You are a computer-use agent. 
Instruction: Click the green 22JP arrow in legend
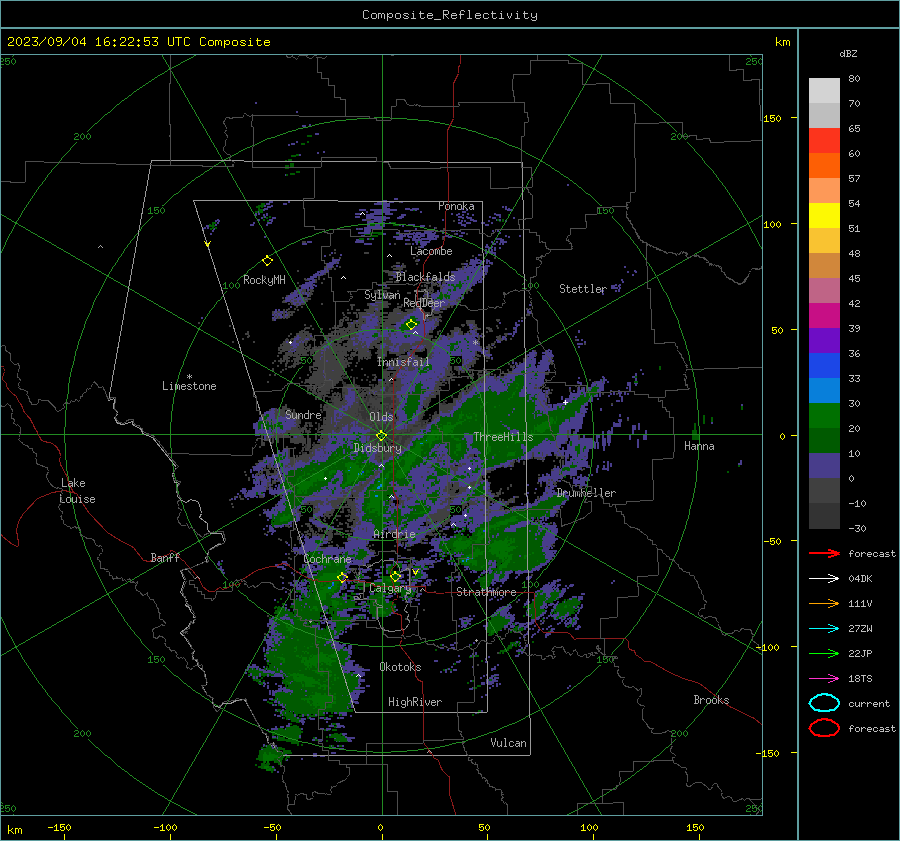[x=824, y=653]
